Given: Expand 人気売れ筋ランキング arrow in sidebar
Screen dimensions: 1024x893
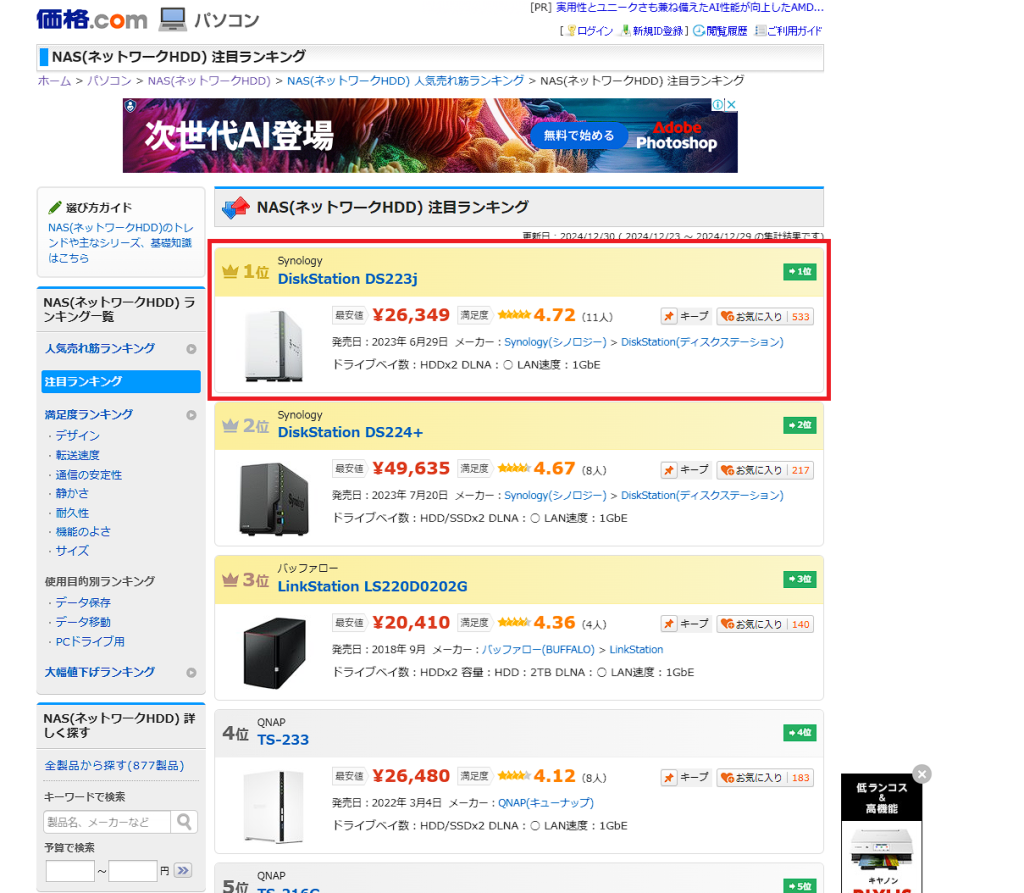Looking at the screenshot, I should tap(191, 349).
